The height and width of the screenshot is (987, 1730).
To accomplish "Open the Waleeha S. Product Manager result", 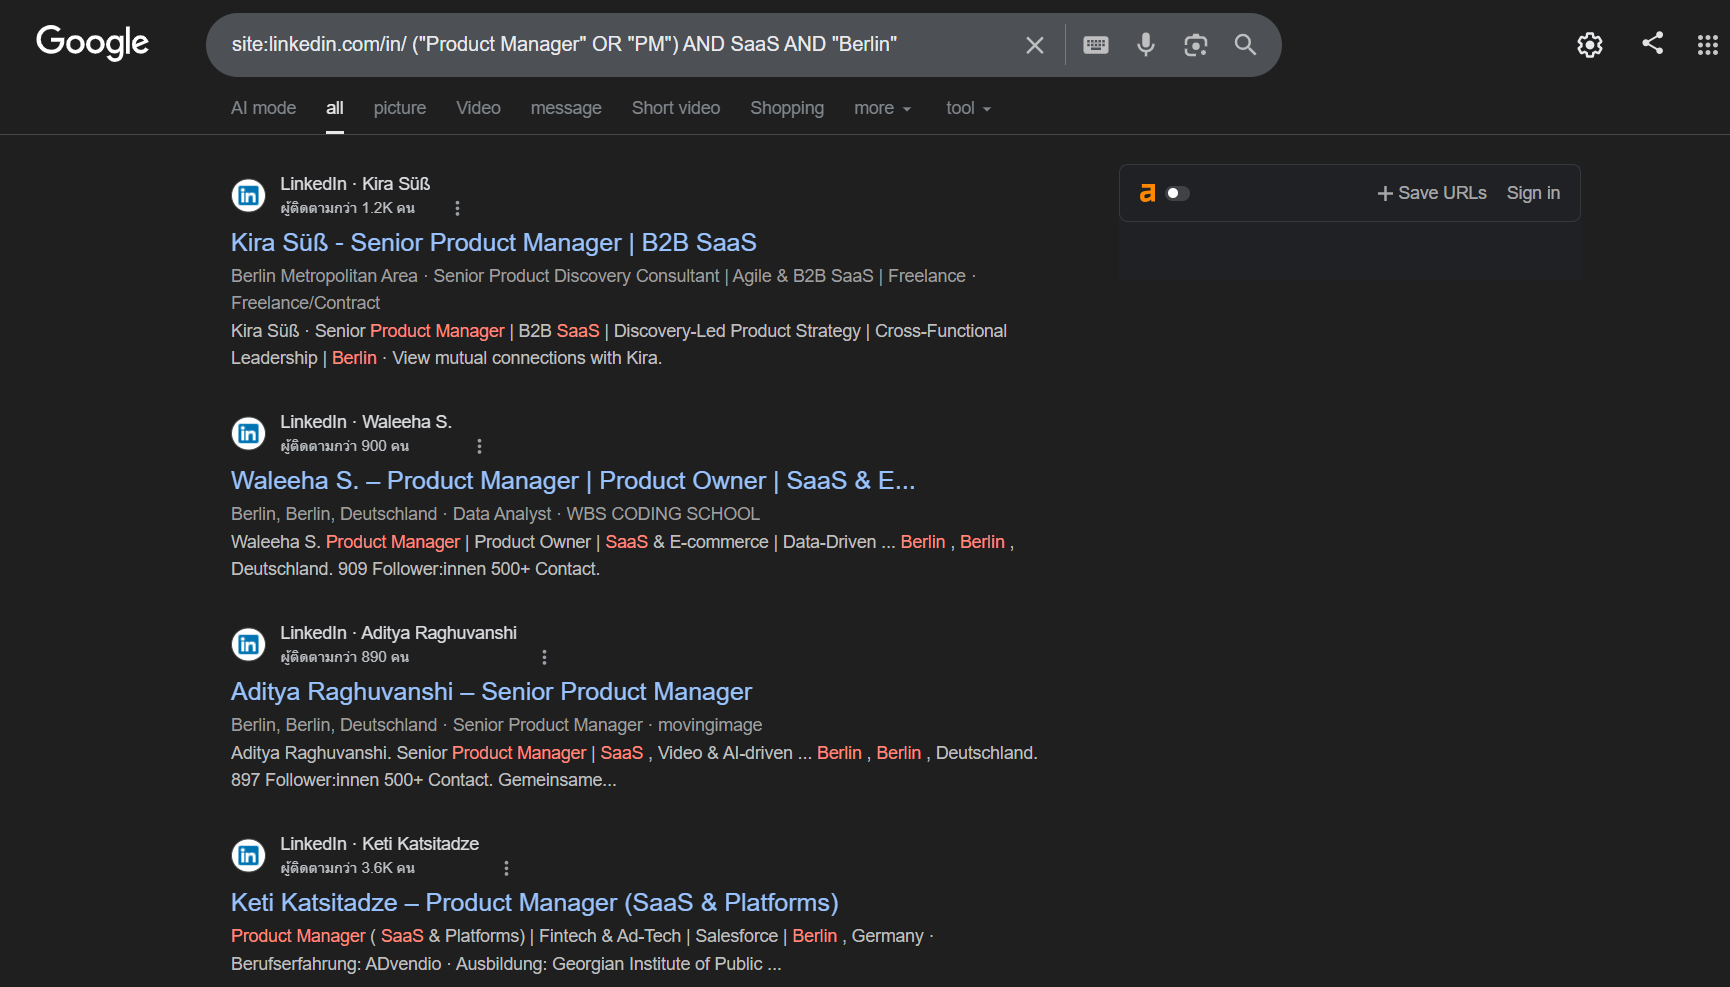I will coord(573,481).
